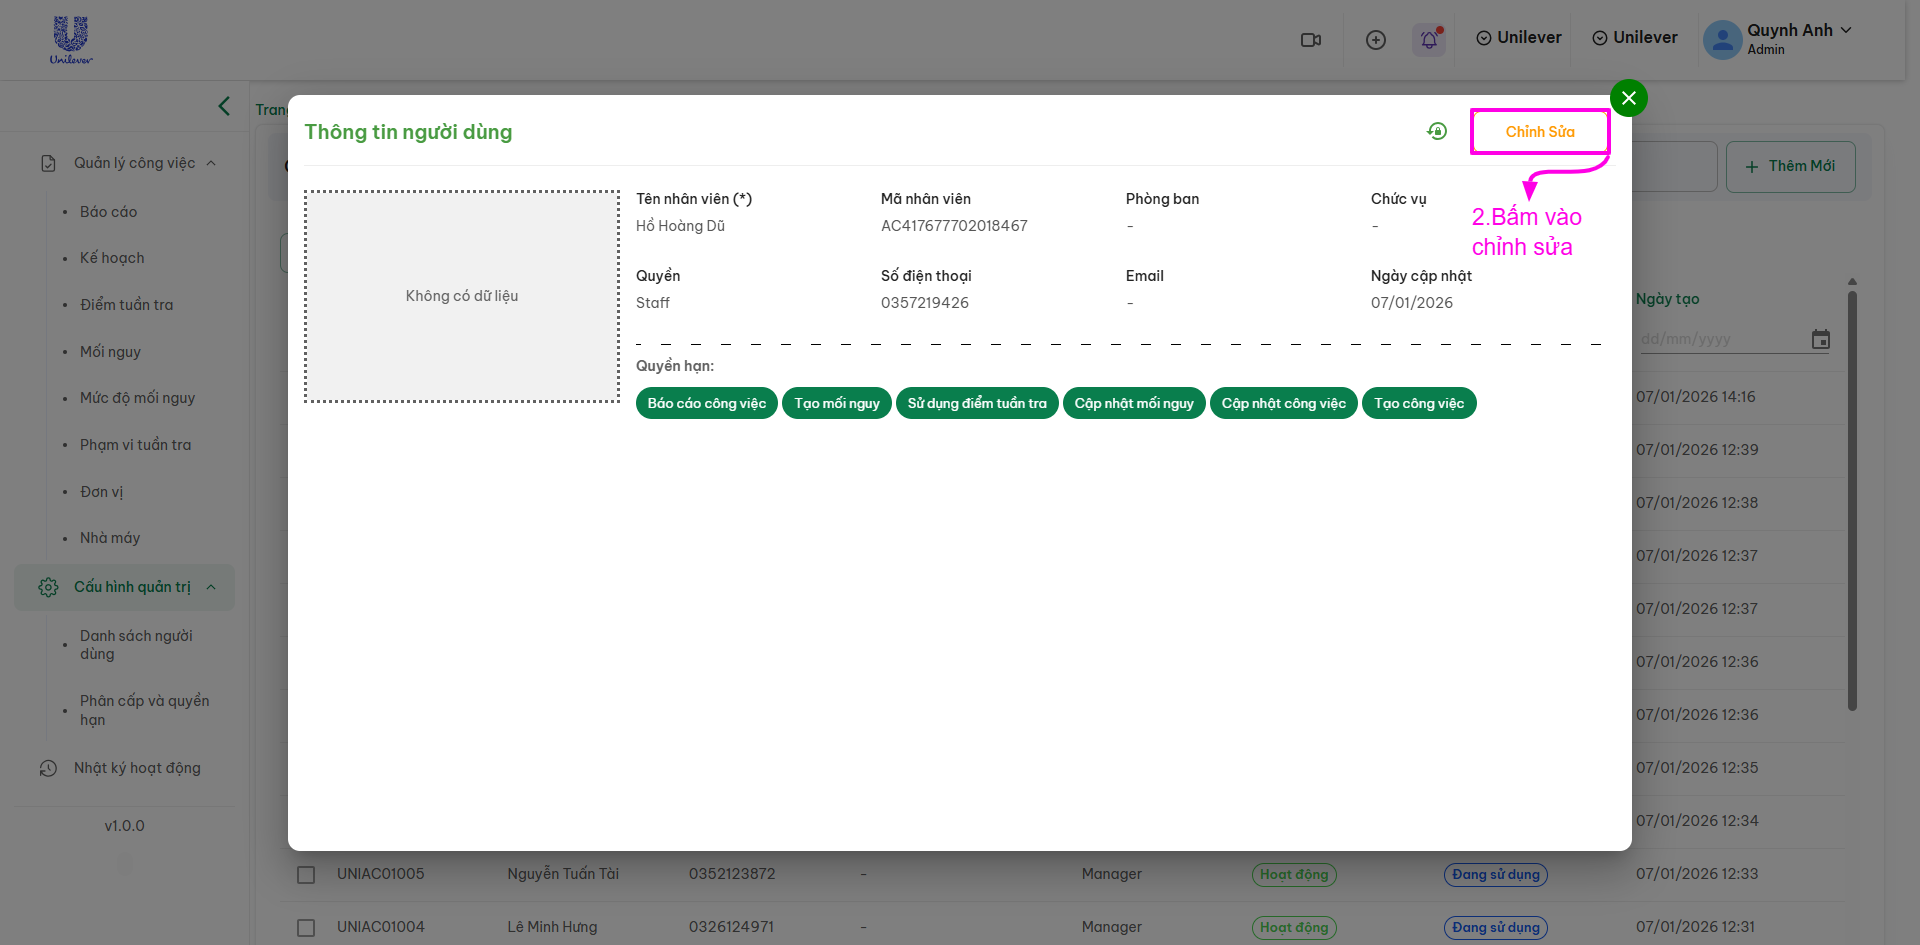Tick the checkbox for UNIAC01004 row

pos(306,928)
